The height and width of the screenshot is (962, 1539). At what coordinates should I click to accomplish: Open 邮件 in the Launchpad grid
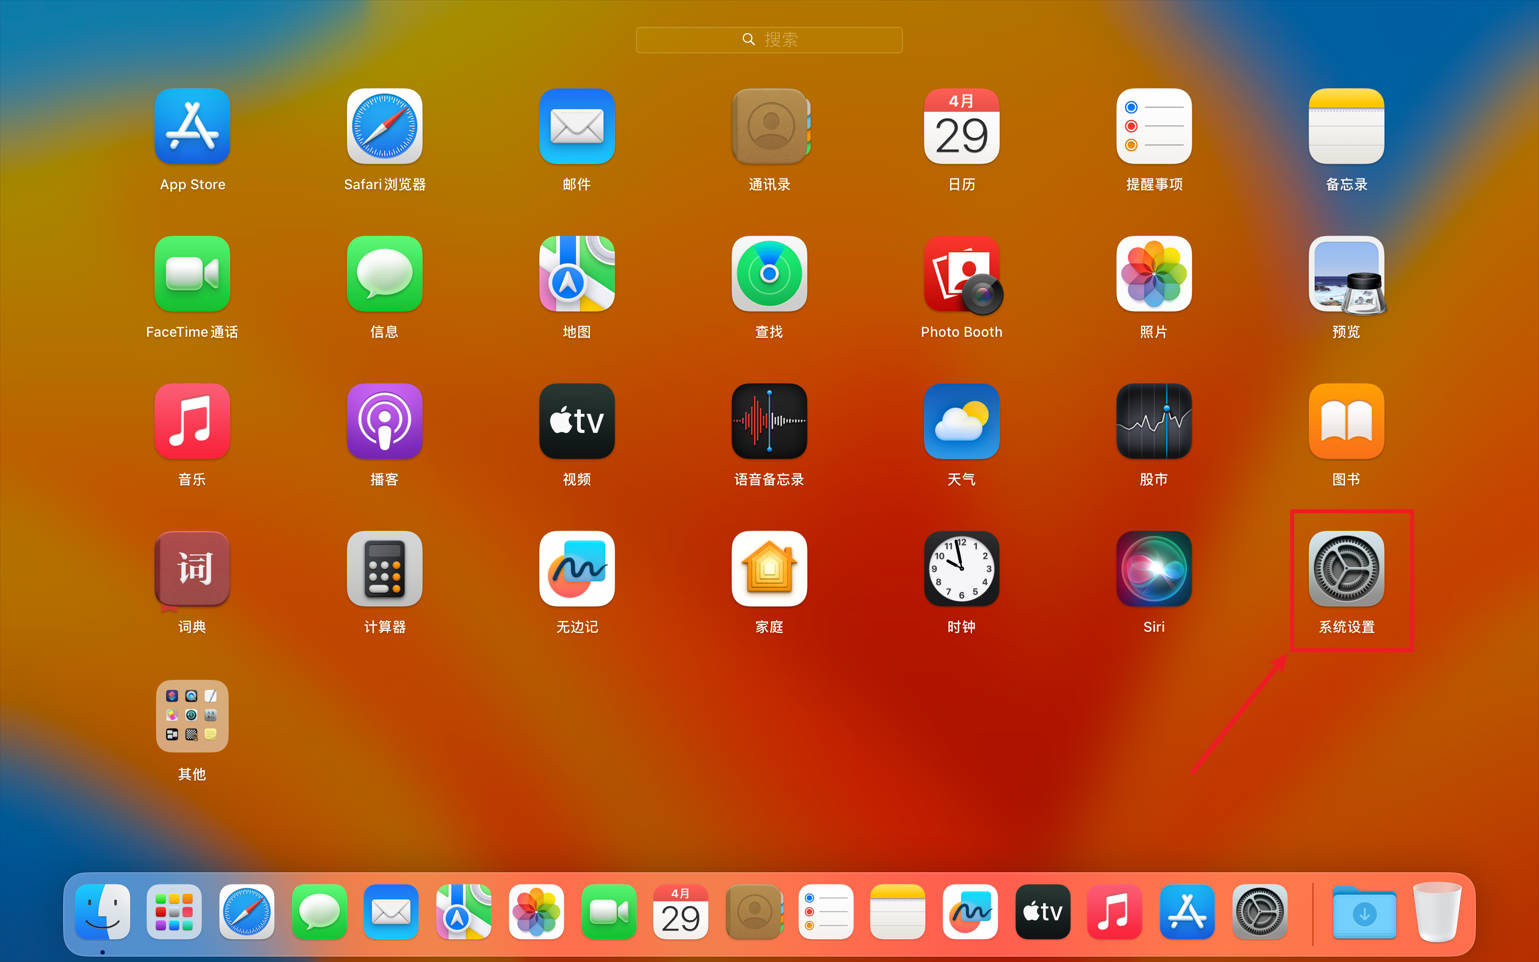577,126
